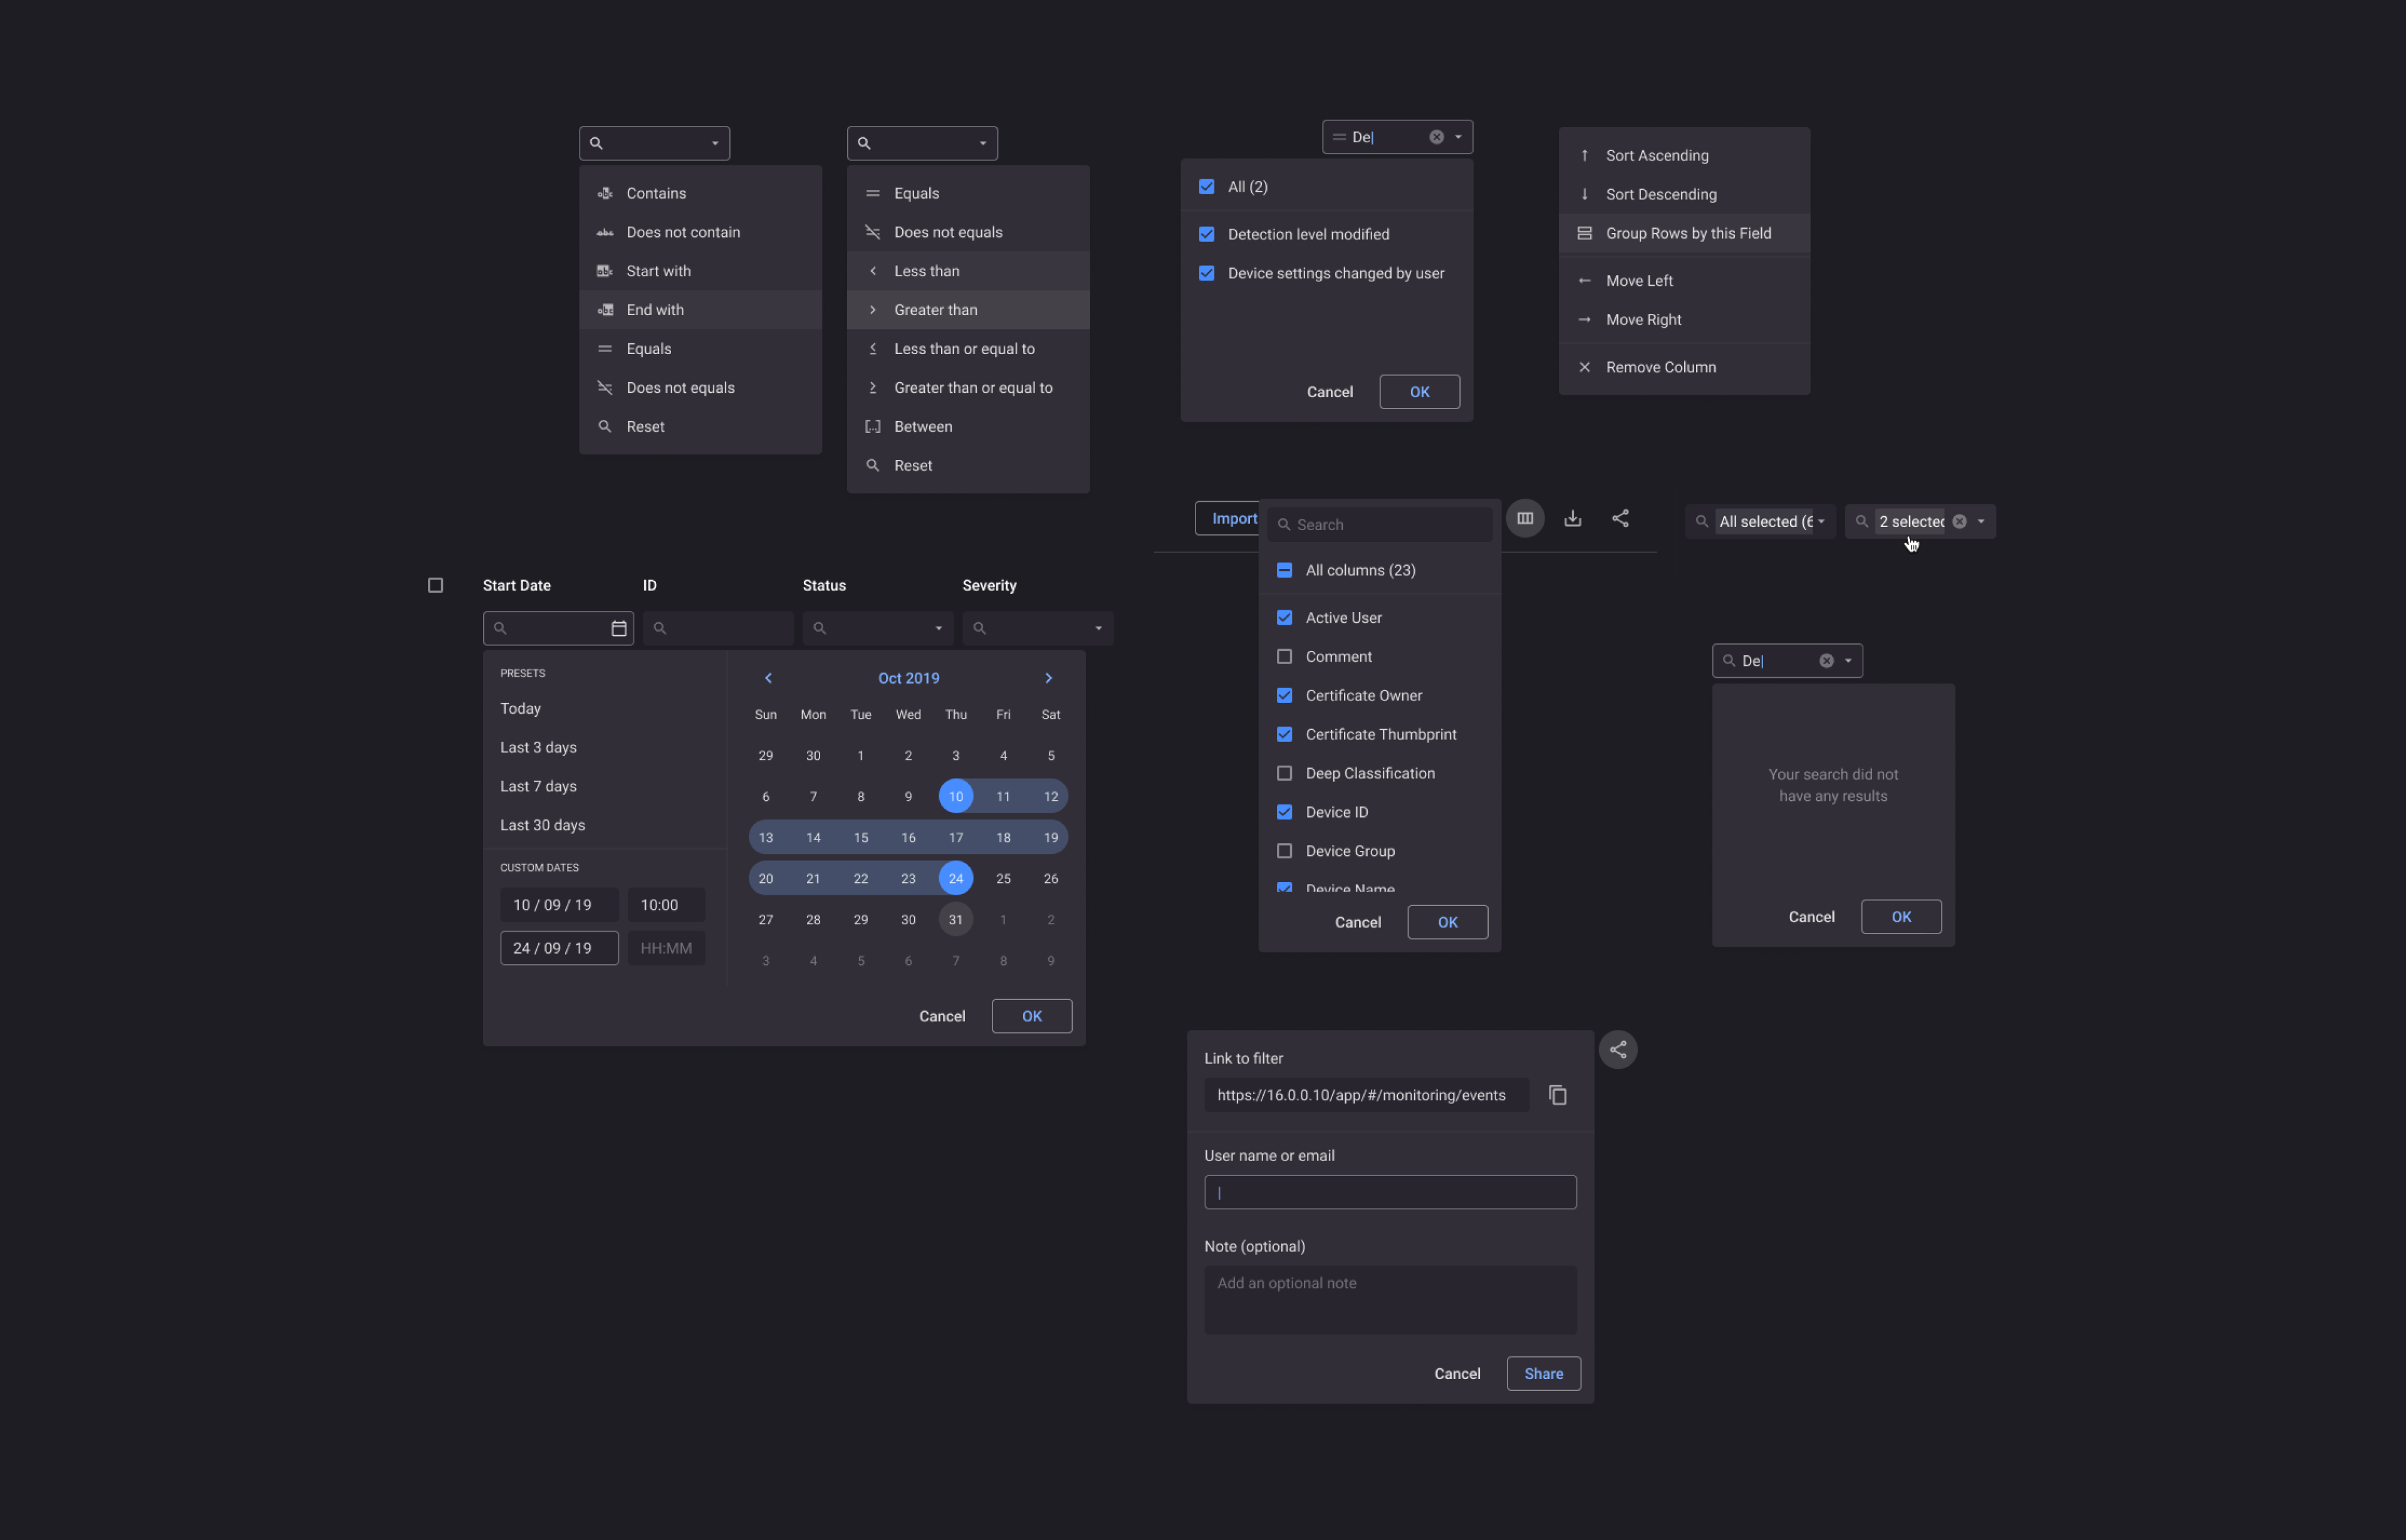This screenshot has width=2406, height=1540.
Task: Open the Start Date calendar icon
Action: tap(618, 628)
